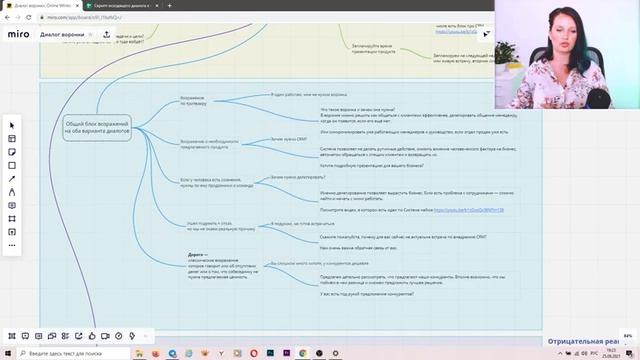Viewport: 640px width, 360px height.
Task: Select the Хотите подробную презентацию text
Action: click(371, 166)
